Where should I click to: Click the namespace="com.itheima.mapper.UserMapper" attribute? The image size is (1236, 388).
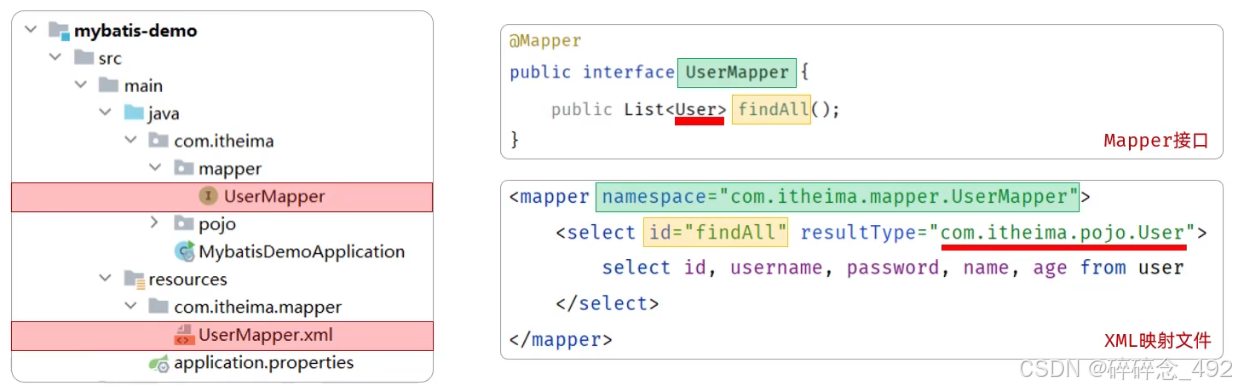tap(838, 197)
